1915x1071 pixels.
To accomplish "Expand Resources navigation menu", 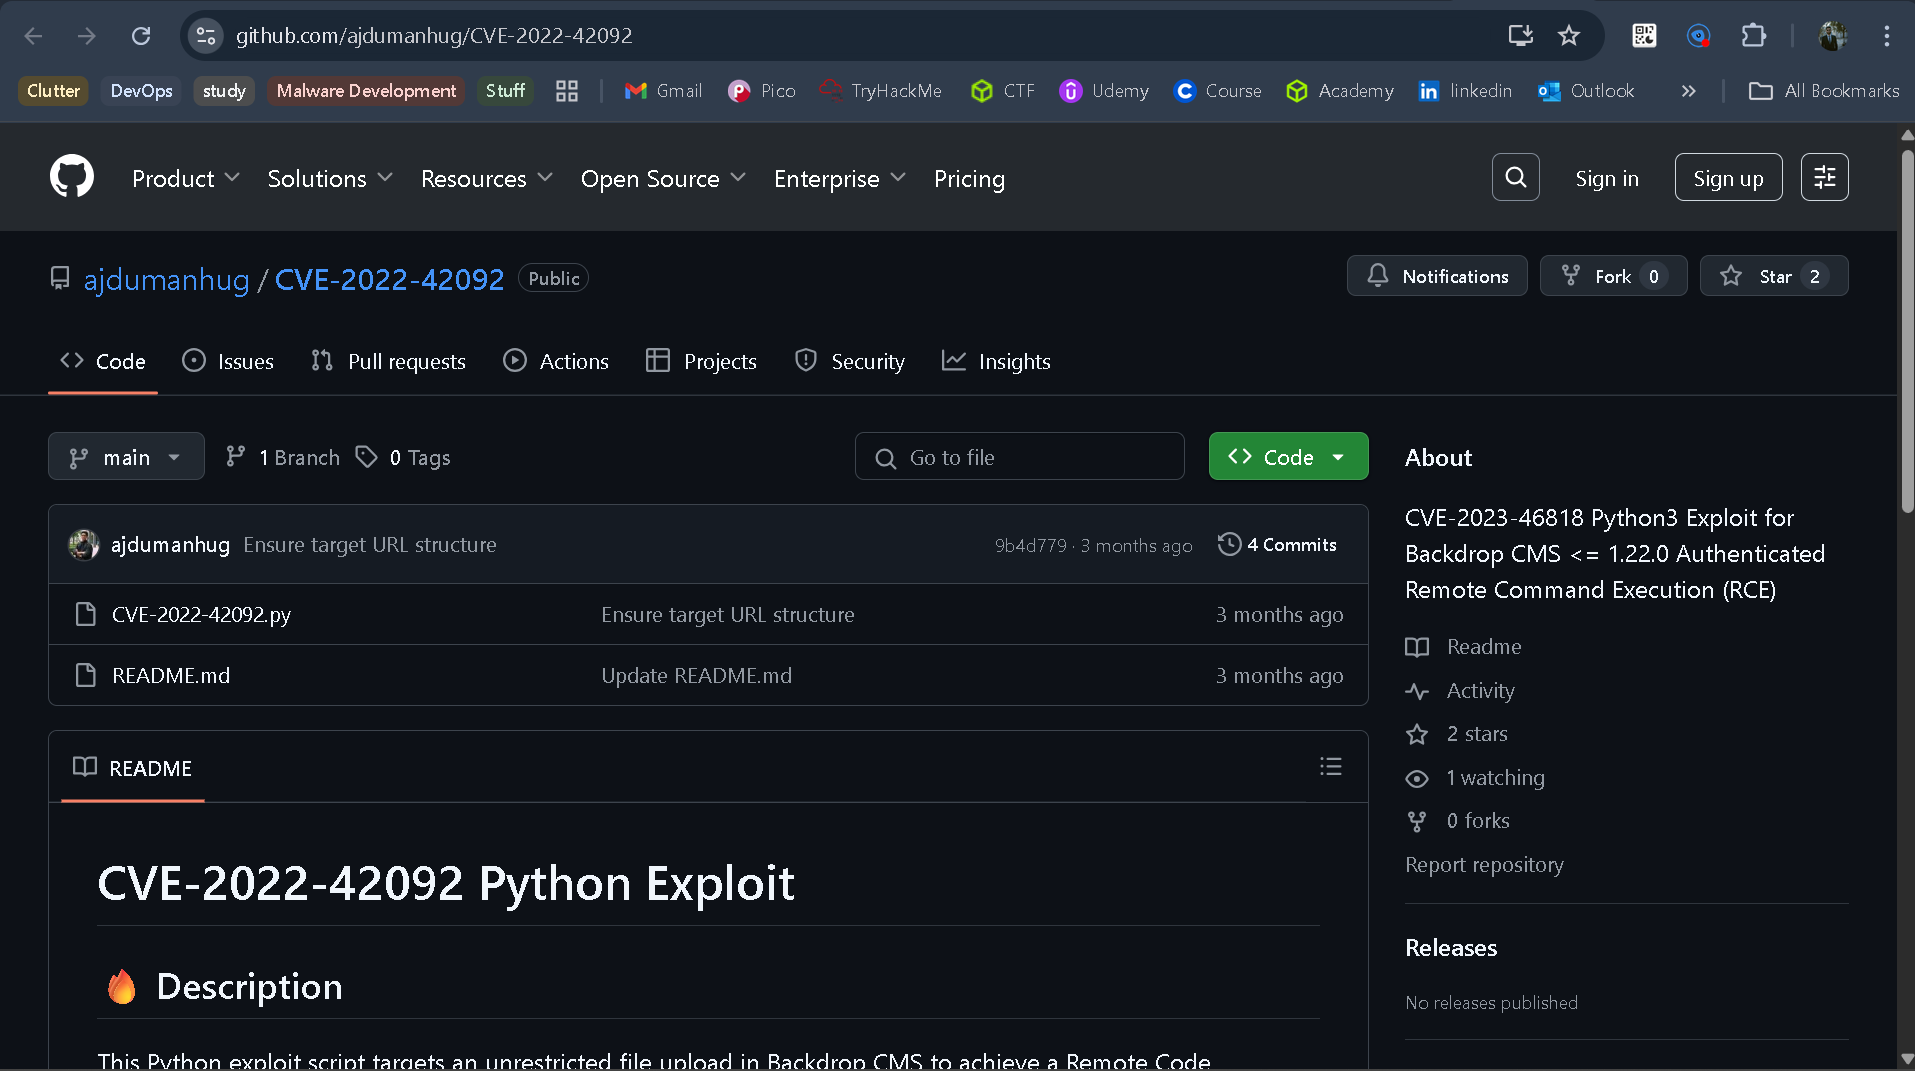I will pyautogui.click(x=487, y=178).
